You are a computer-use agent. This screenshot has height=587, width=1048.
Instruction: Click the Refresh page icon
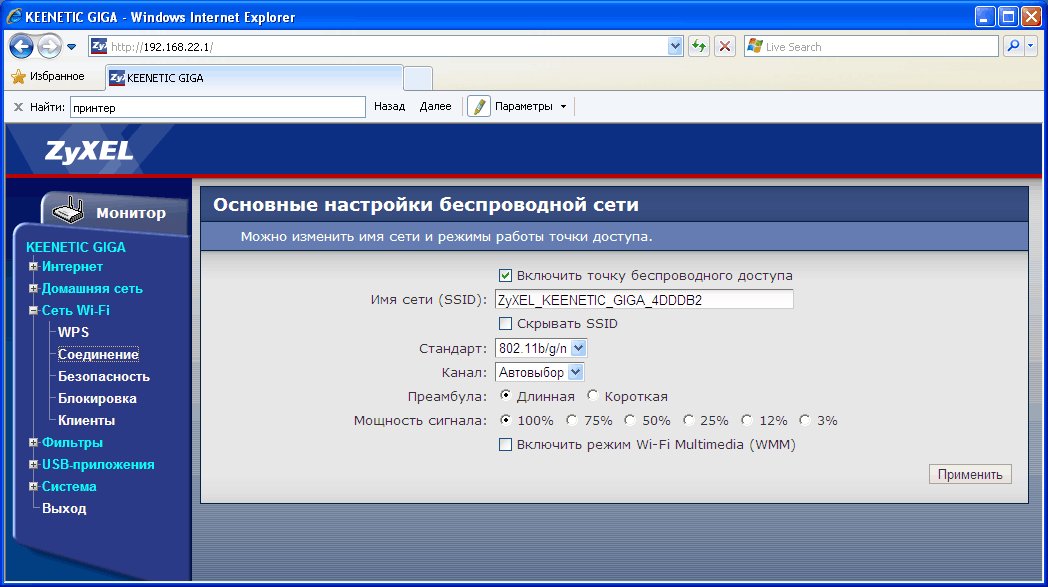[698, 46]
